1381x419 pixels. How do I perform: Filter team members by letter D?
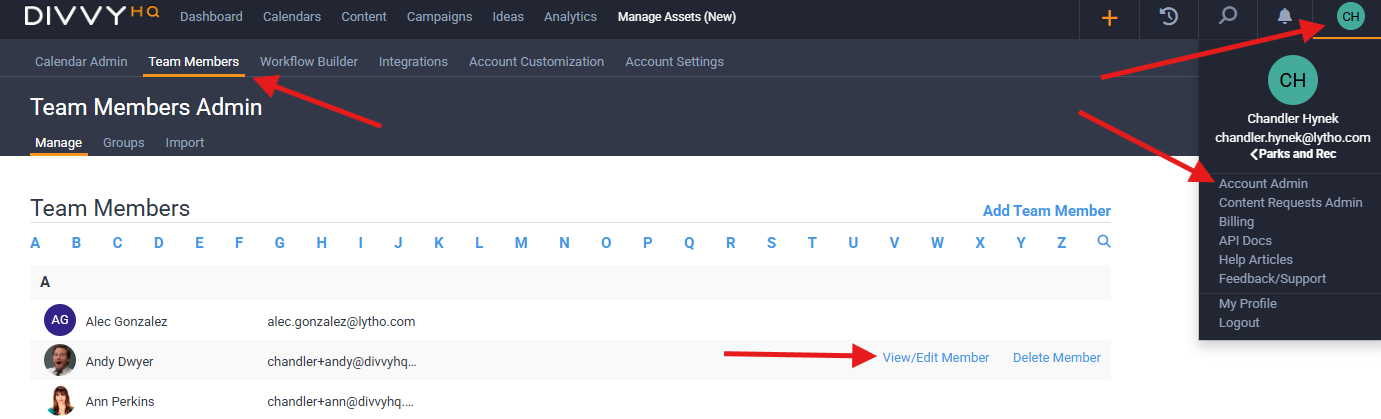(159, 242)
